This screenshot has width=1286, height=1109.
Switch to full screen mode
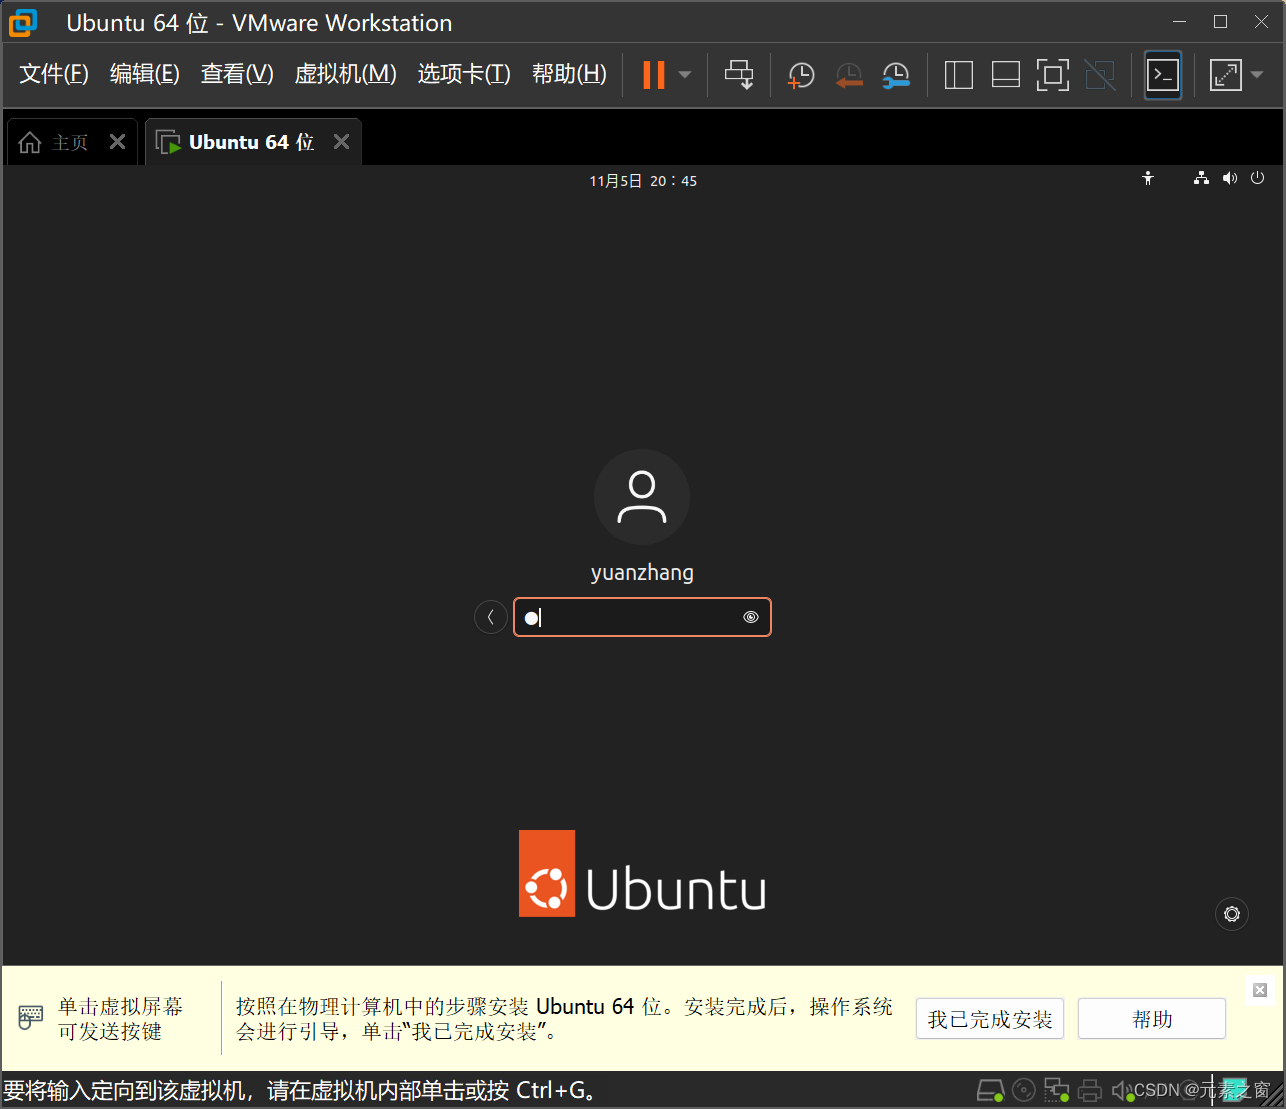coord(1052,75)
